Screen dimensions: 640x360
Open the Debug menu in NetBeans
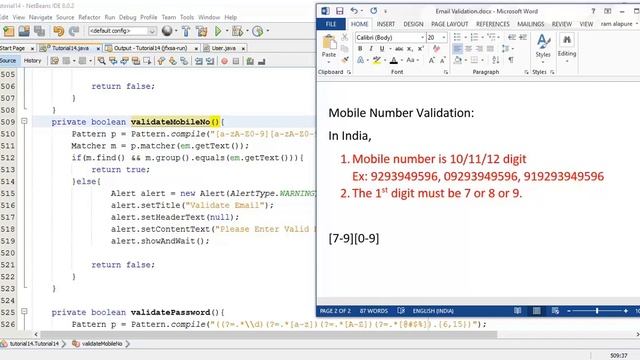click(x=127, y=17)
